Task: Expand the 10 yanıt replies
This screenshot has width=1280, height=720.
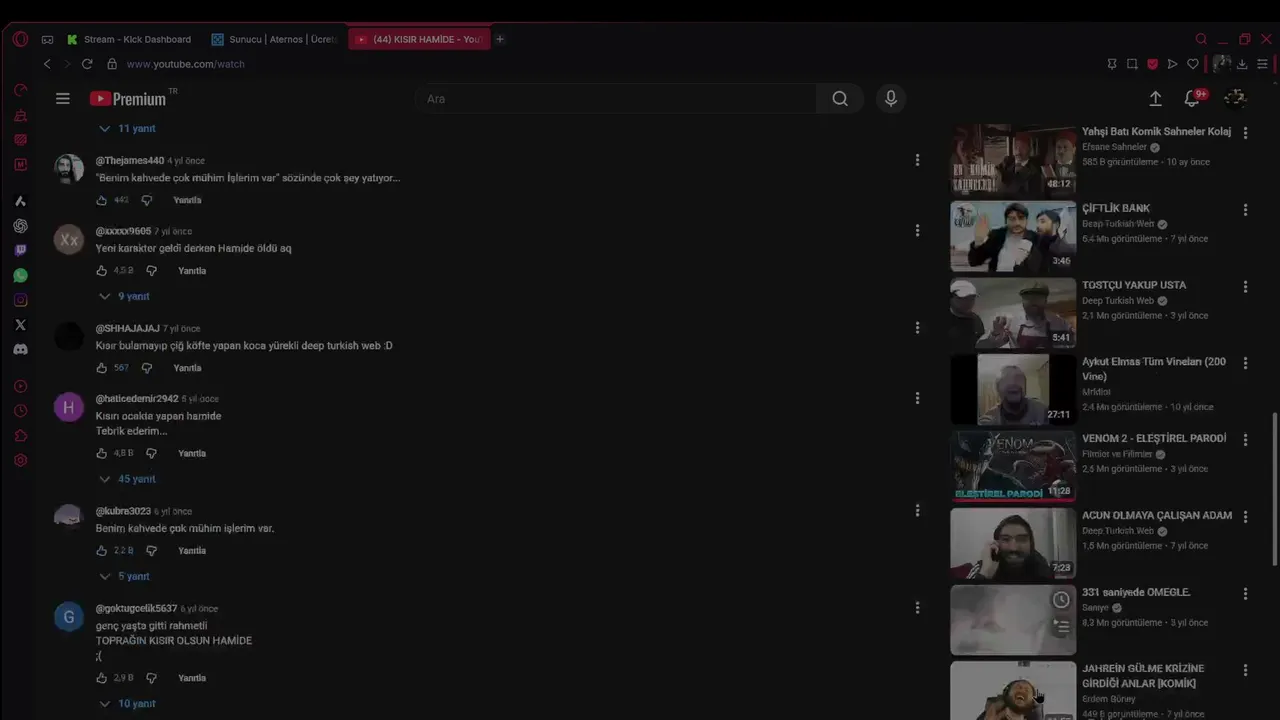Action: [127, 704]
